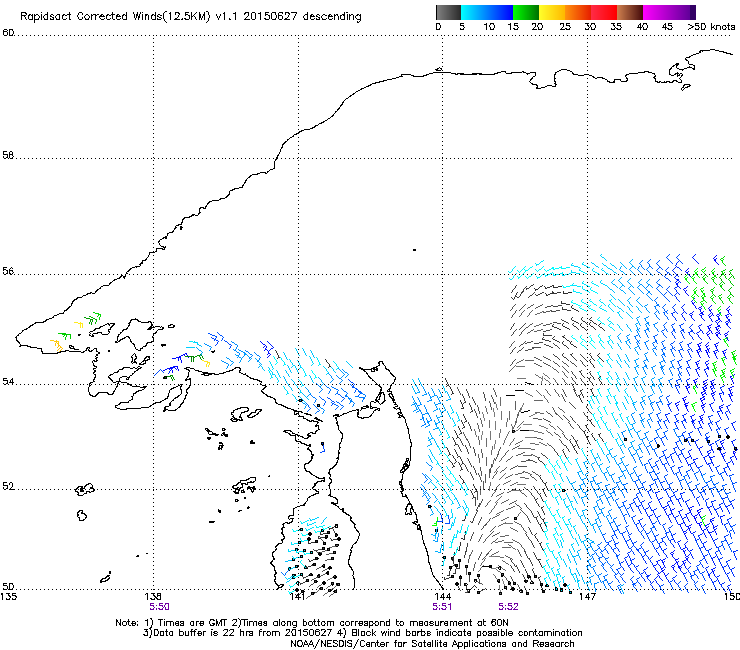Click the 'Times are GMT' note line
Viewport: 740px width, 650px height.
(312, 623)
